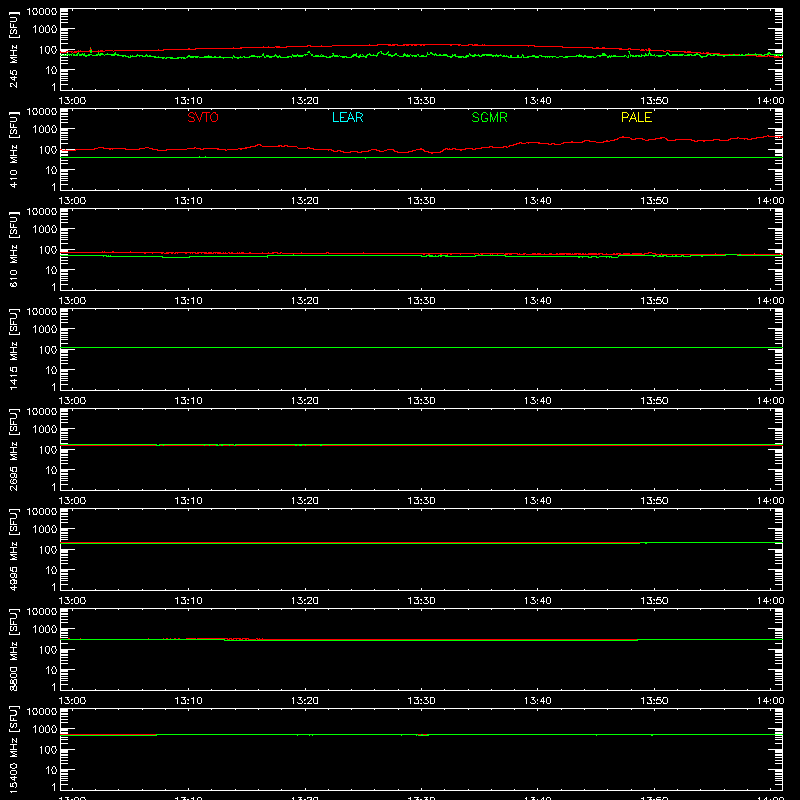Image resolution: width=800 pixels, height=800 pixels.
Task: Click 13:10 tick under the 245 MHz panel
Action: pos(188,101)
